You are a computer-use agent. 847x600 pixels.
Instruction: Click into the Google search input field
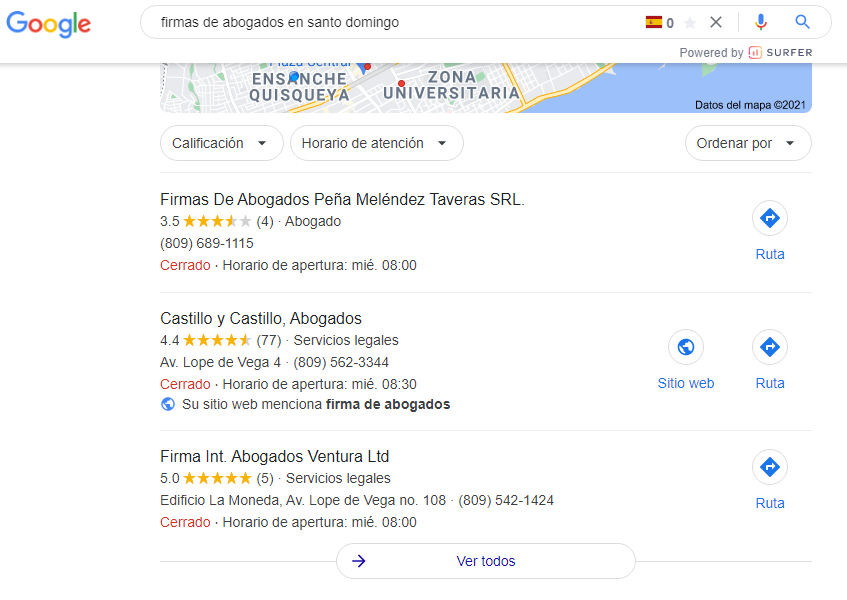click(390, 22)
